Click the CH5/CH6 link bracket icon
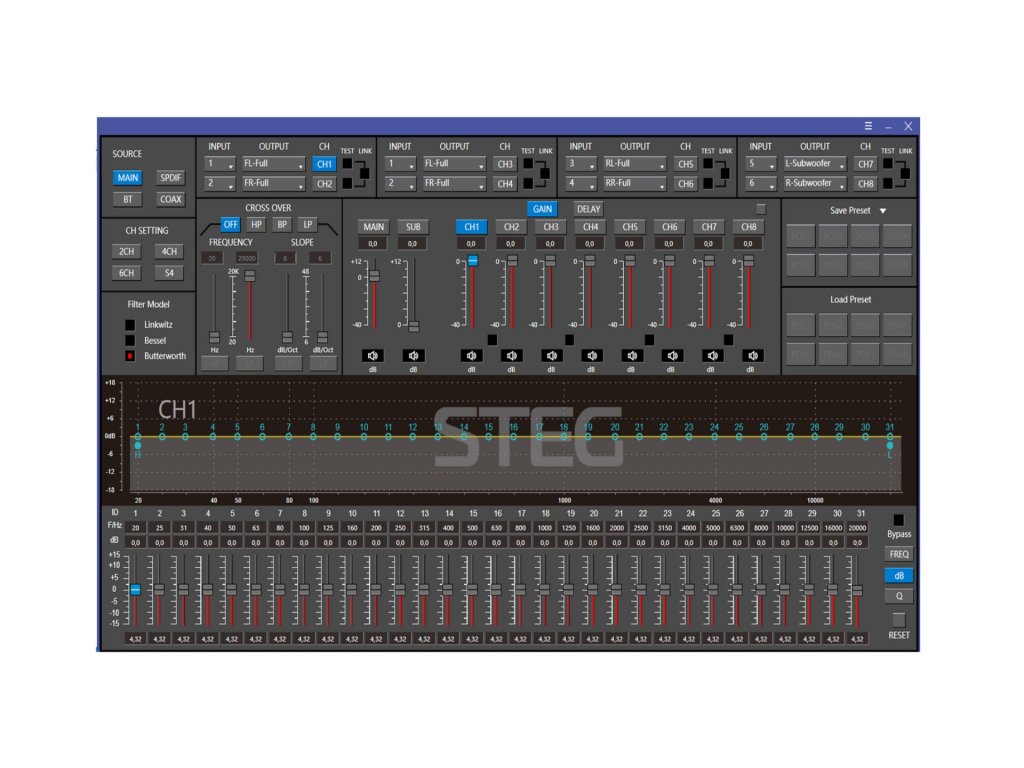1024x768 pixels. (724, 174)
